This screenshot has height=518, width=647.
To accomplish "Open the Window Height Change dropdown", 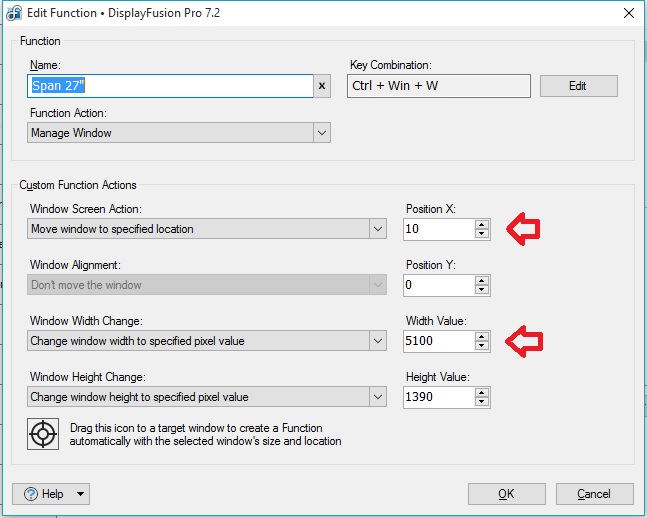I will pos(377,397).
